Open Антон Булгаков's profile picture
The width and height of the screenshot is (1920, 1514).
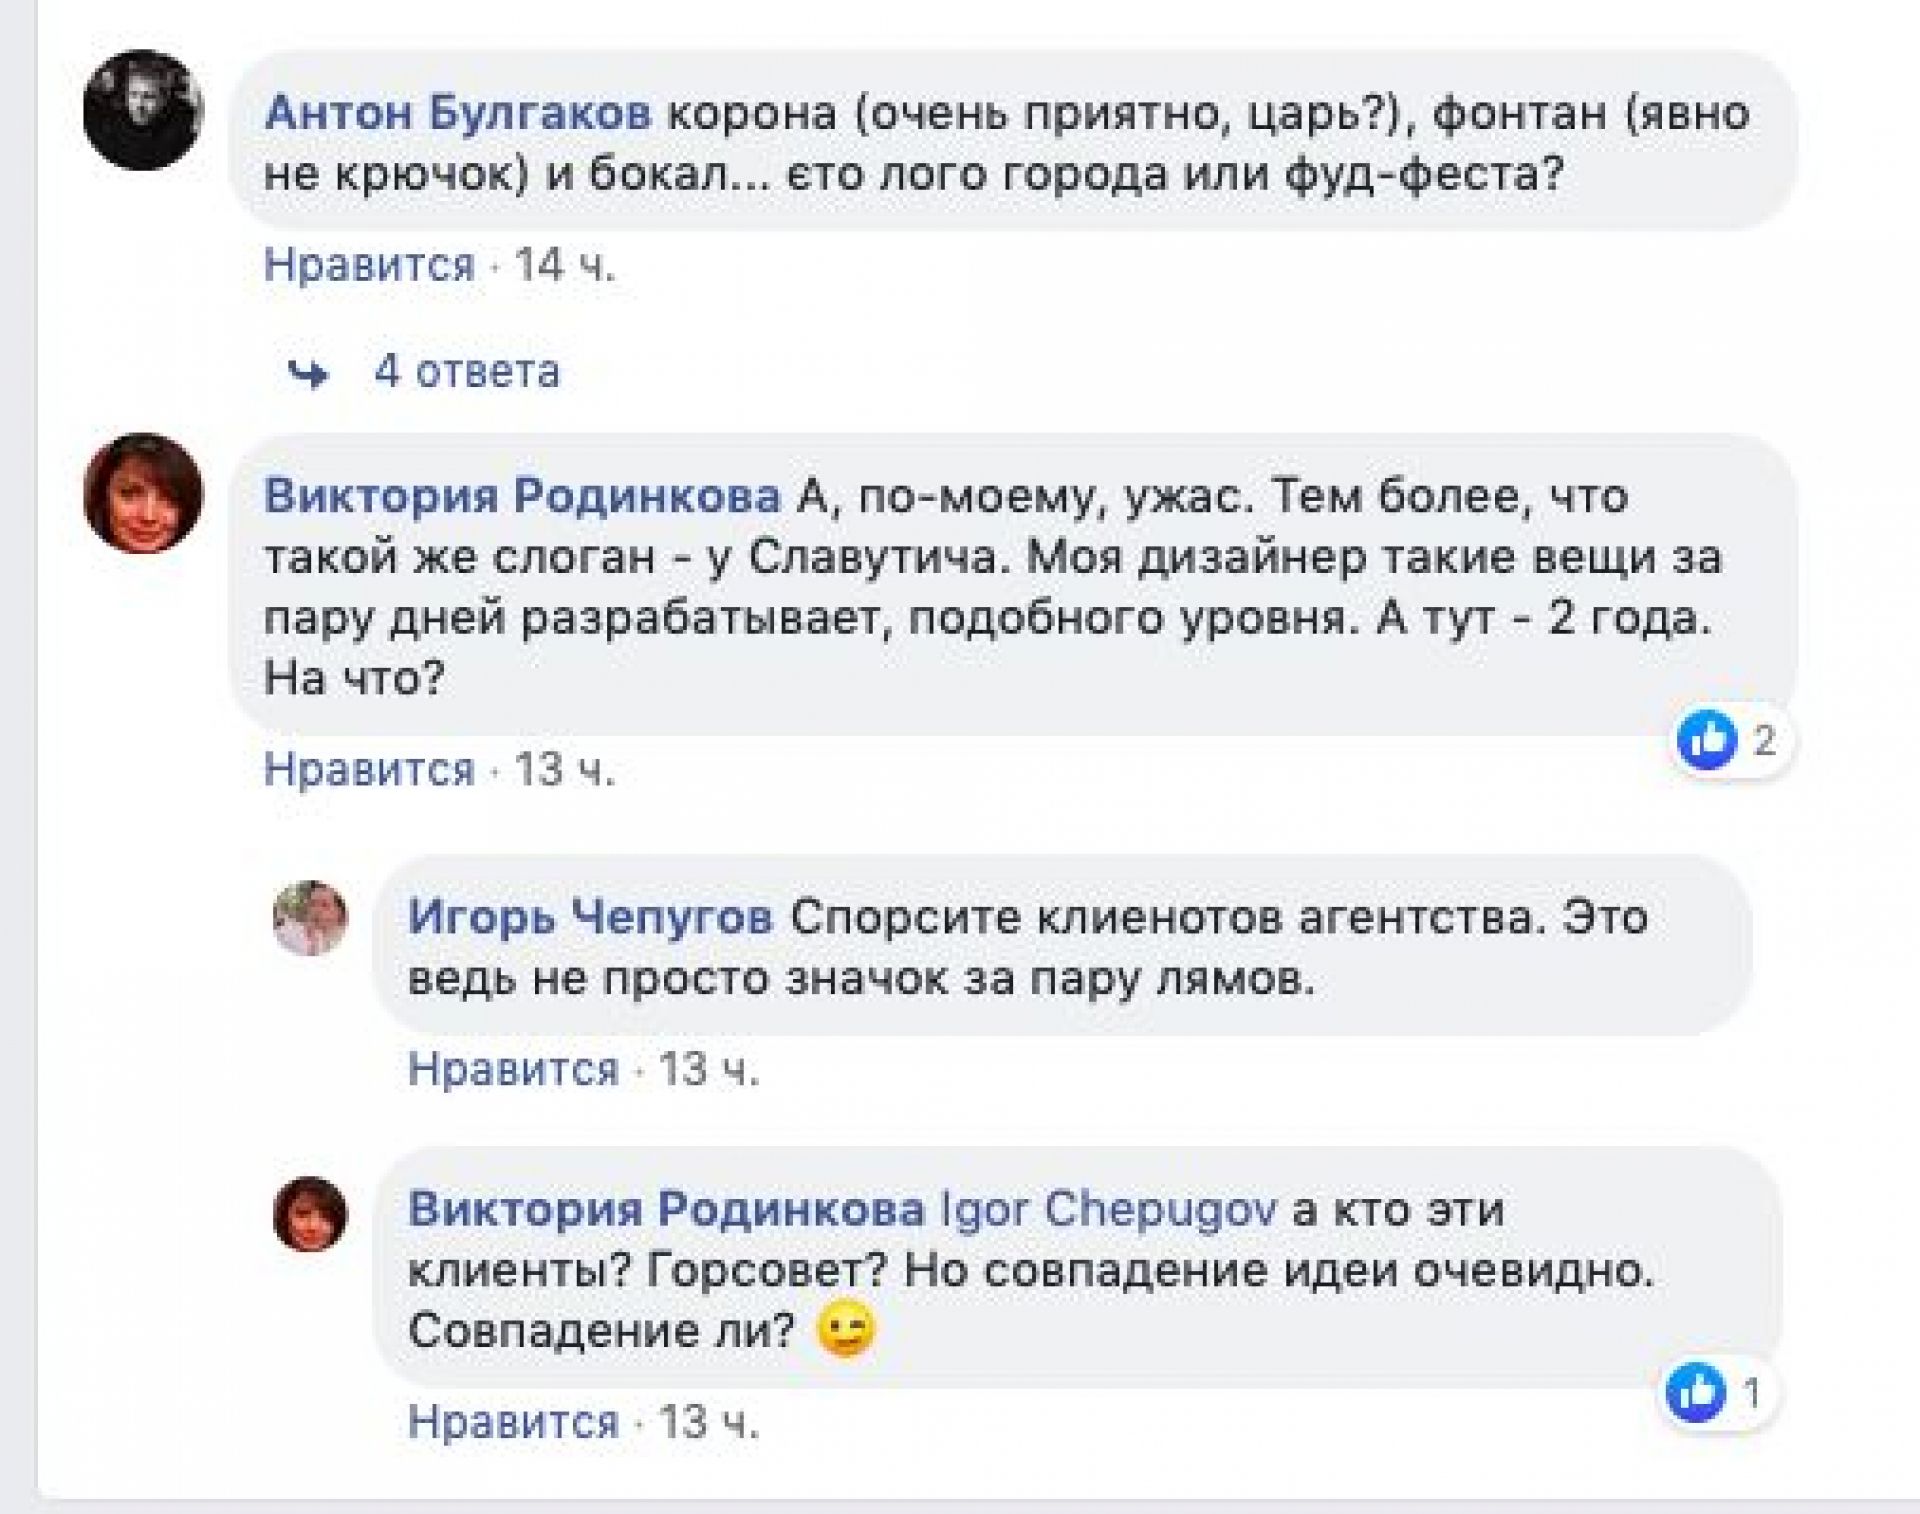(x=143, y=110)
